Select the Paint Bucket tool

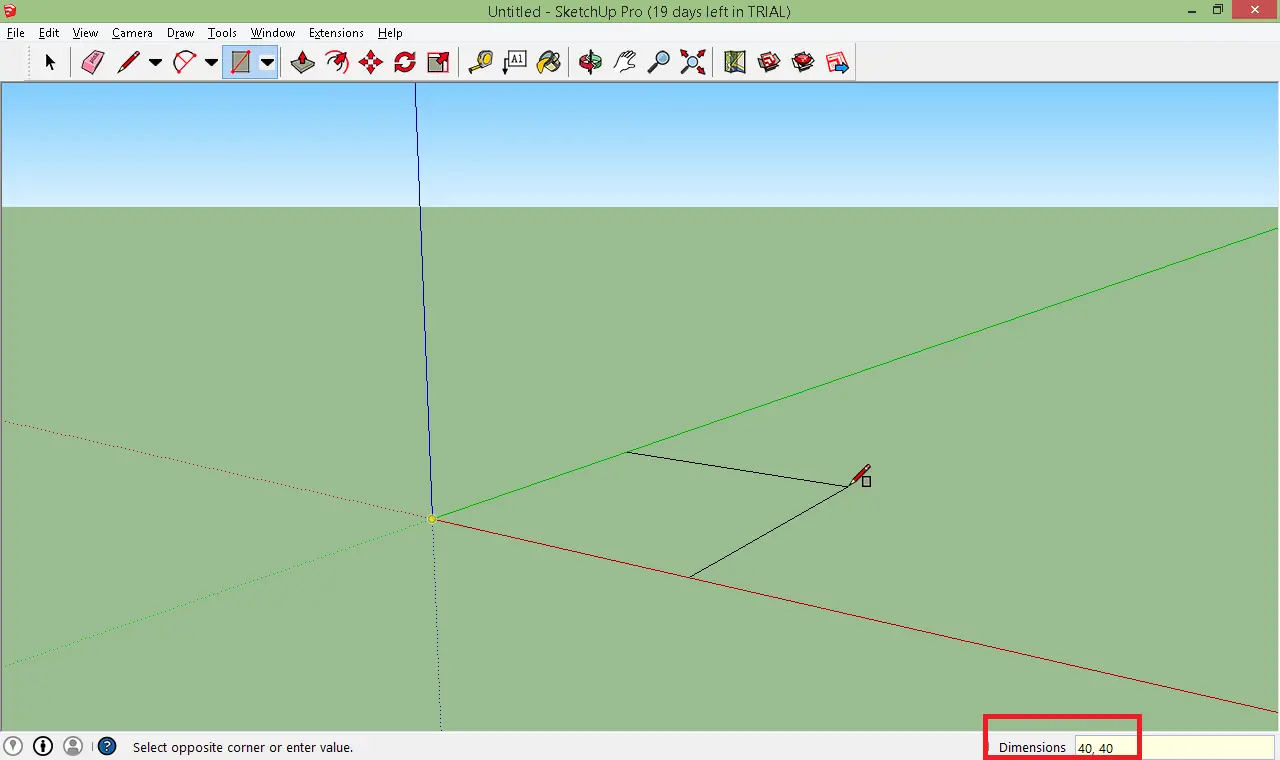pos(548,62)
